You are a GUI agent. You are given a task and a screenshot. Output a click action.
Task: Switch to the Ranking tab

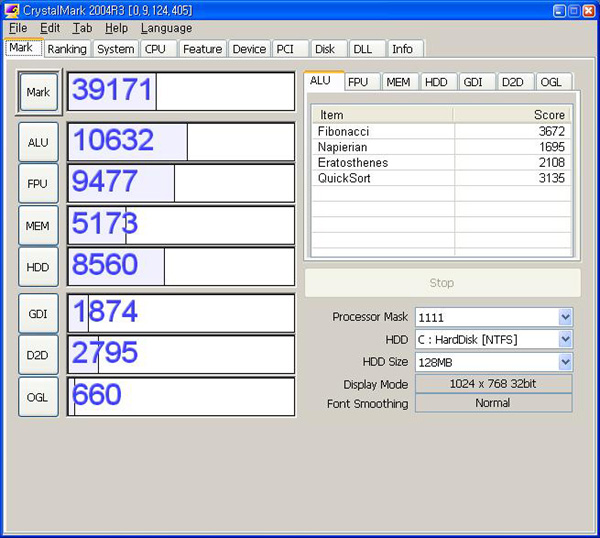(67, 49)
